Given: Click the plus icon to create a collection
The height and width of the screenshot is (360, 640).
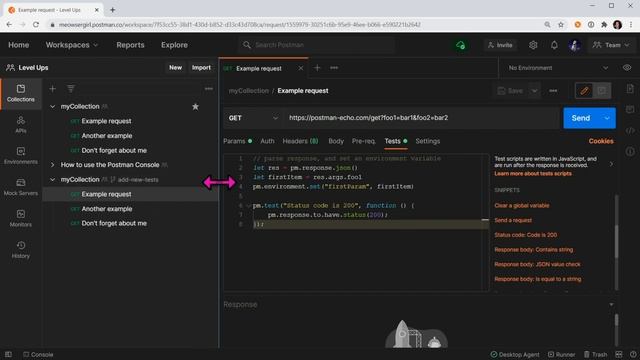Looking at the screenshot, I should tap(53, 89).
